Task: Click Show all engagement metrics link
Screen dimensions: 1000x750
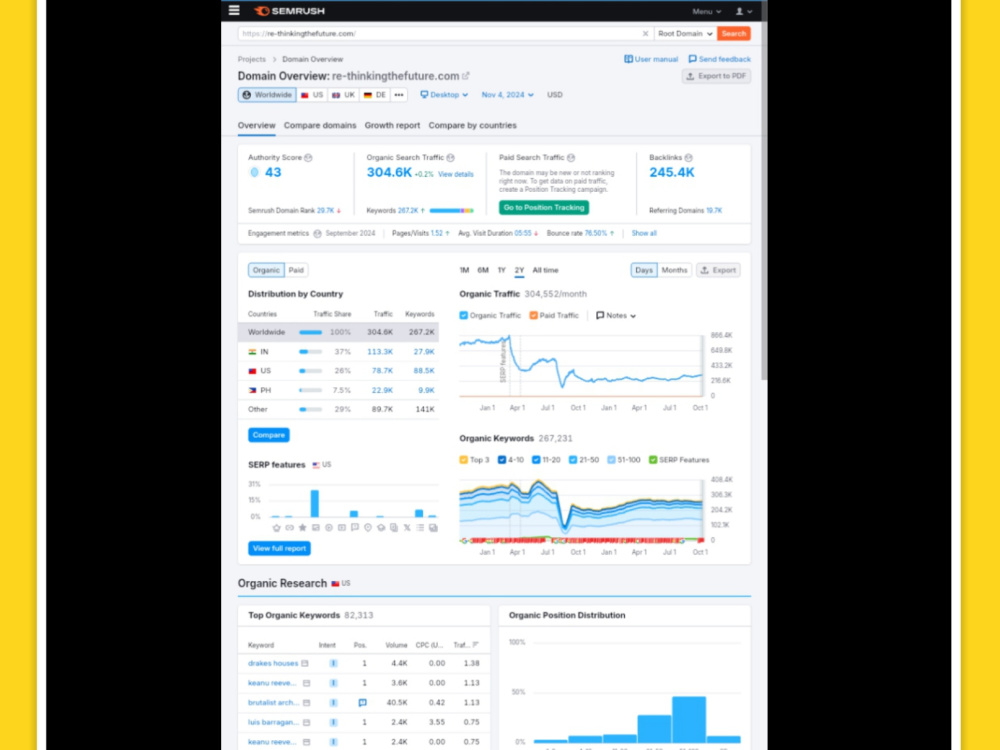Action: (x=643, y=233)
